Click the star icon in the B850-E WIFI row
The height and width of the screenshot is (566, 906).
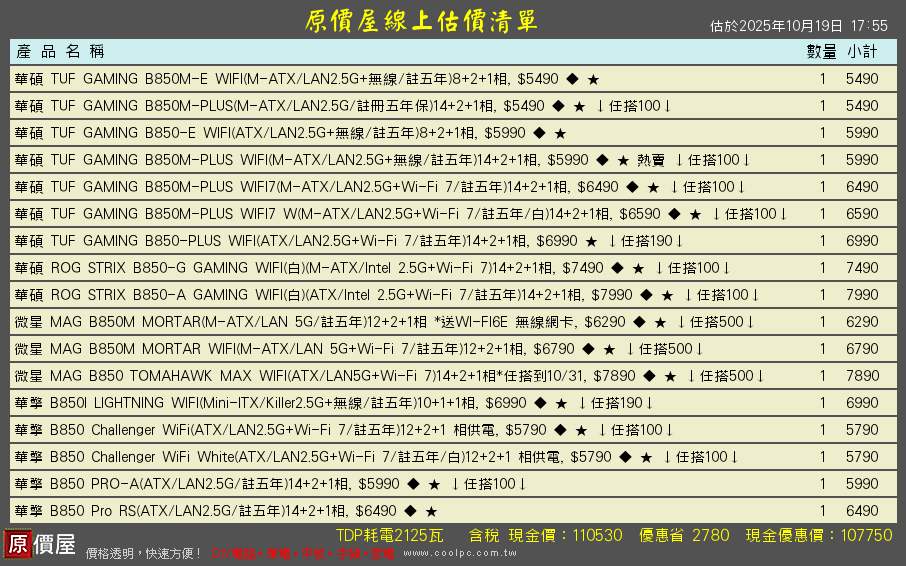coord(560,133)
